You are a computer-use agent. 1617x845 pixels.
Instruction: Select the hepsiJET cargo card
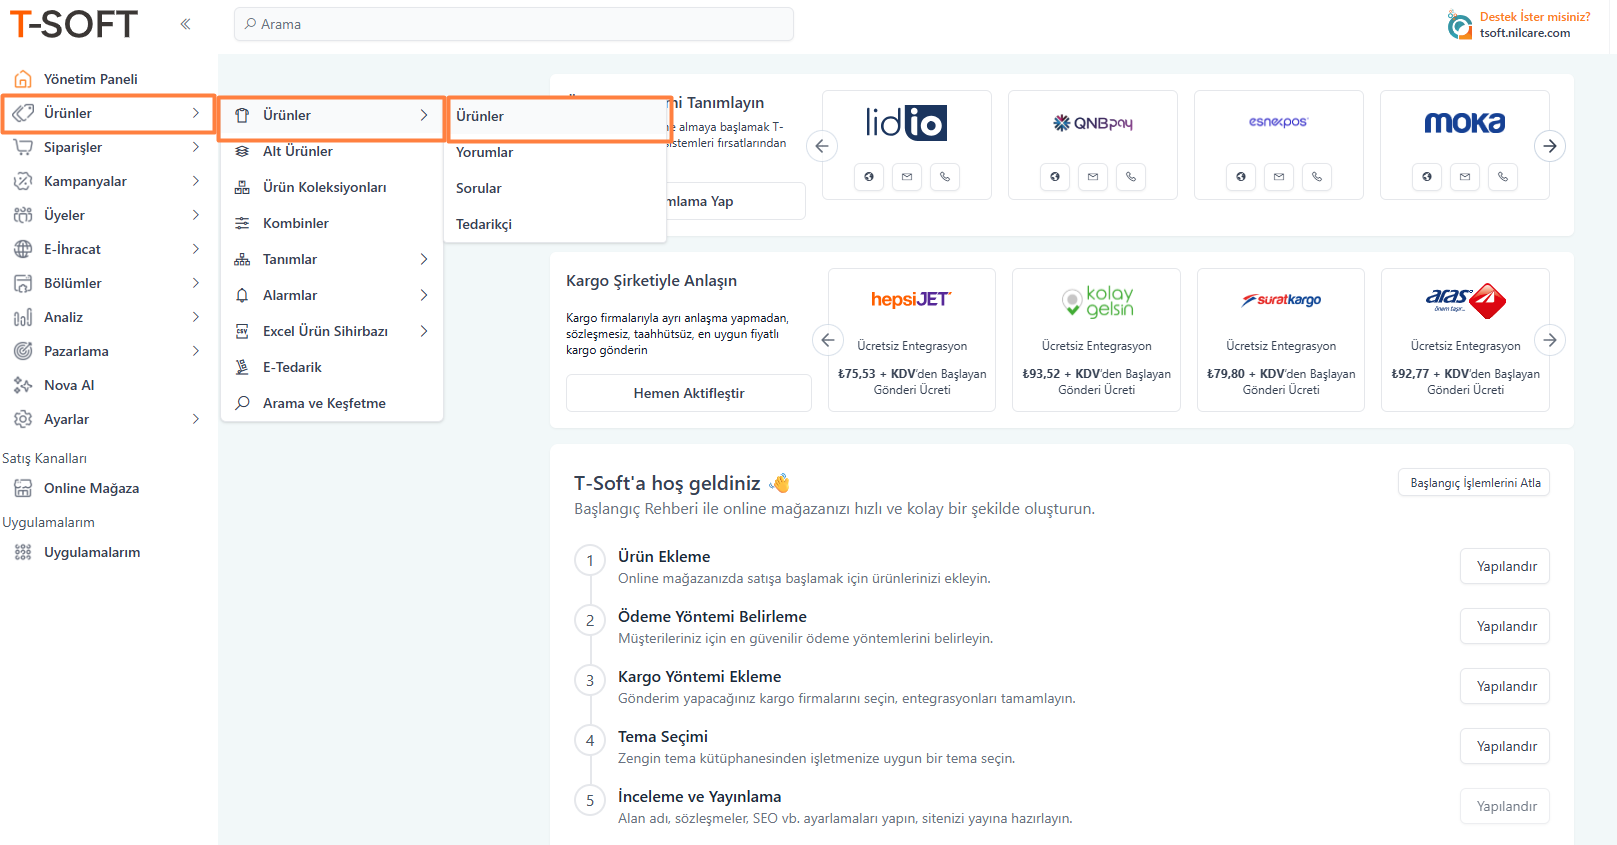click(911, 339)
